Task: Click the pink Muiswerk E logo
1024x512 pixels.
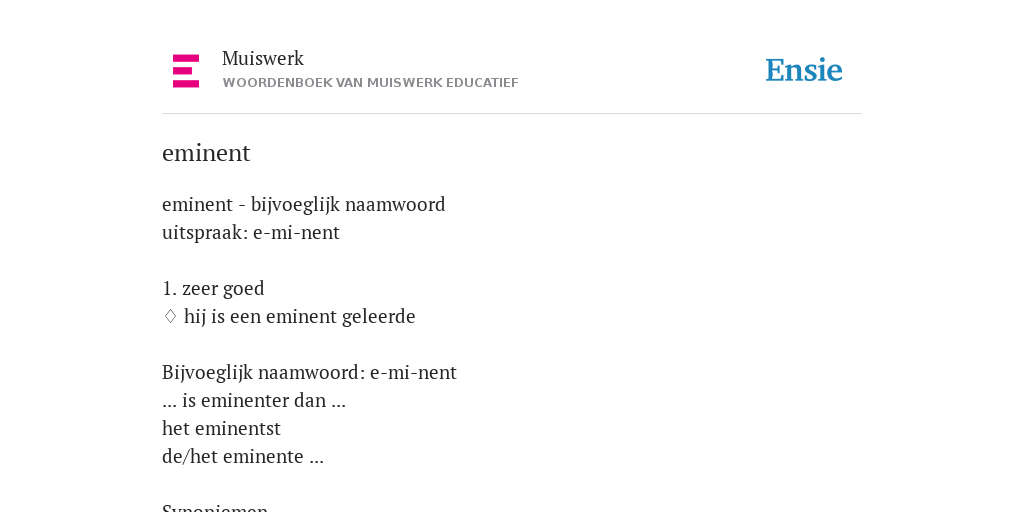Action: tap(186, 71)
